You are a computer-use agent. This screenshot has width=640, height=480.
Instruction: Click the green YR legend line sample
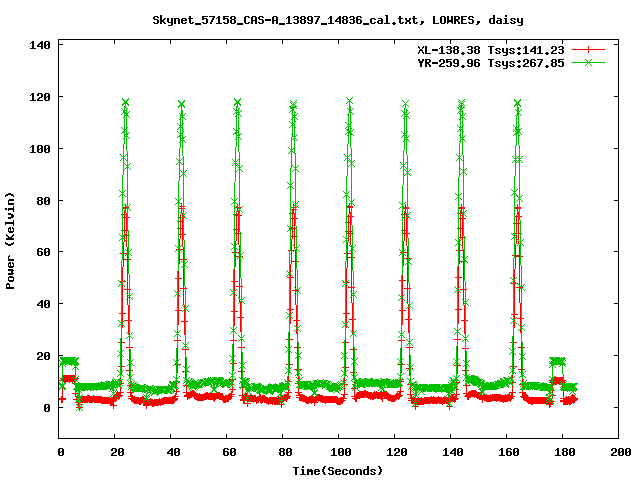[x=588, y=62]
